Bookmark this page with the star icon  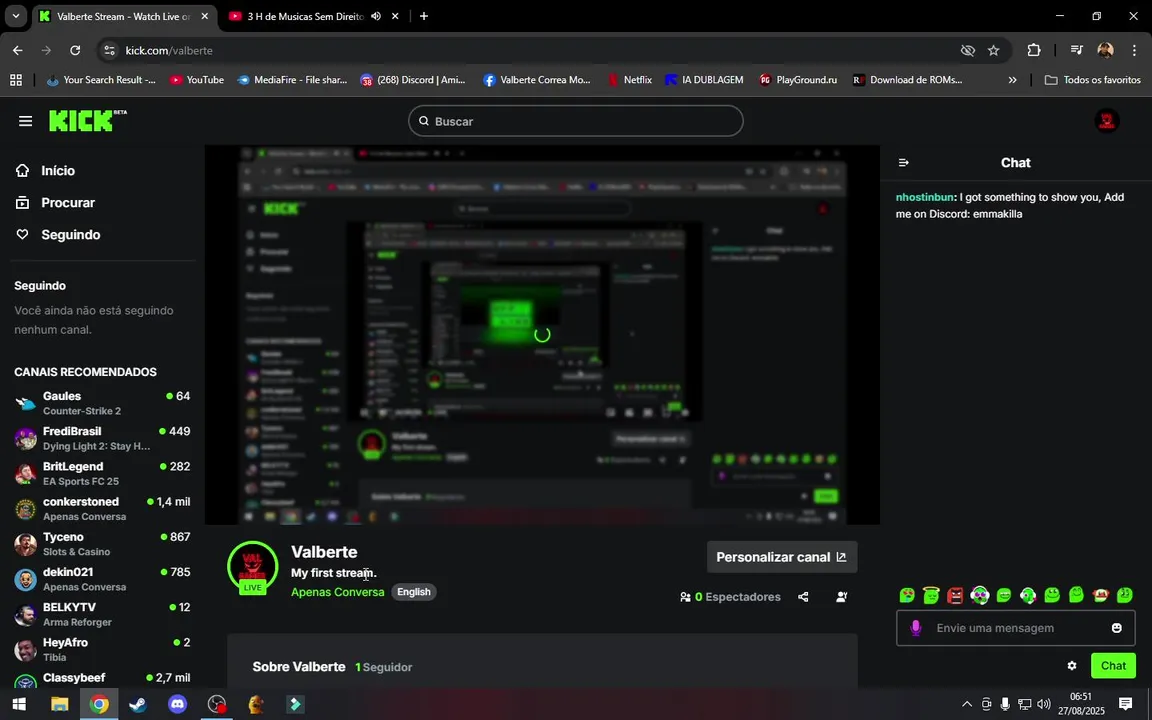(993, 50)
